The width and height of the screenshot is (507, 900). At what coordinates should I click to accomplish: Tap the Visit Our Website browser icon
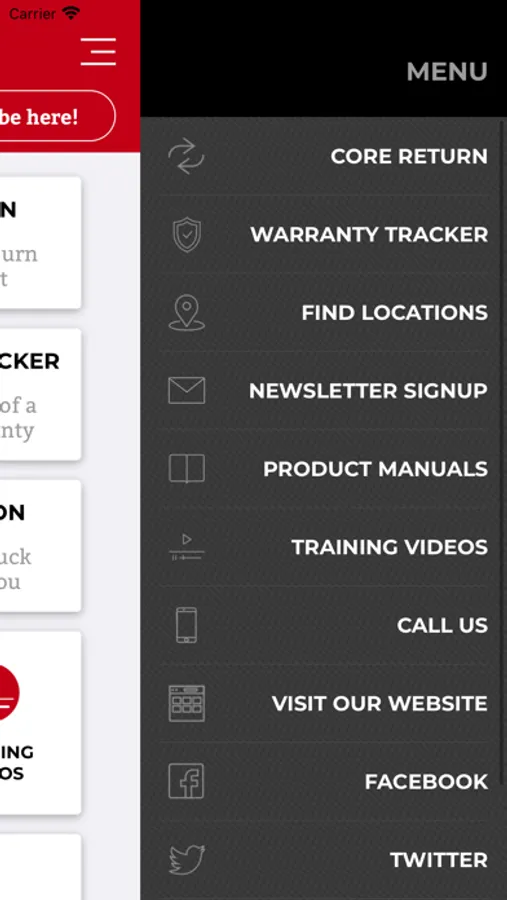tap(187, 703)
